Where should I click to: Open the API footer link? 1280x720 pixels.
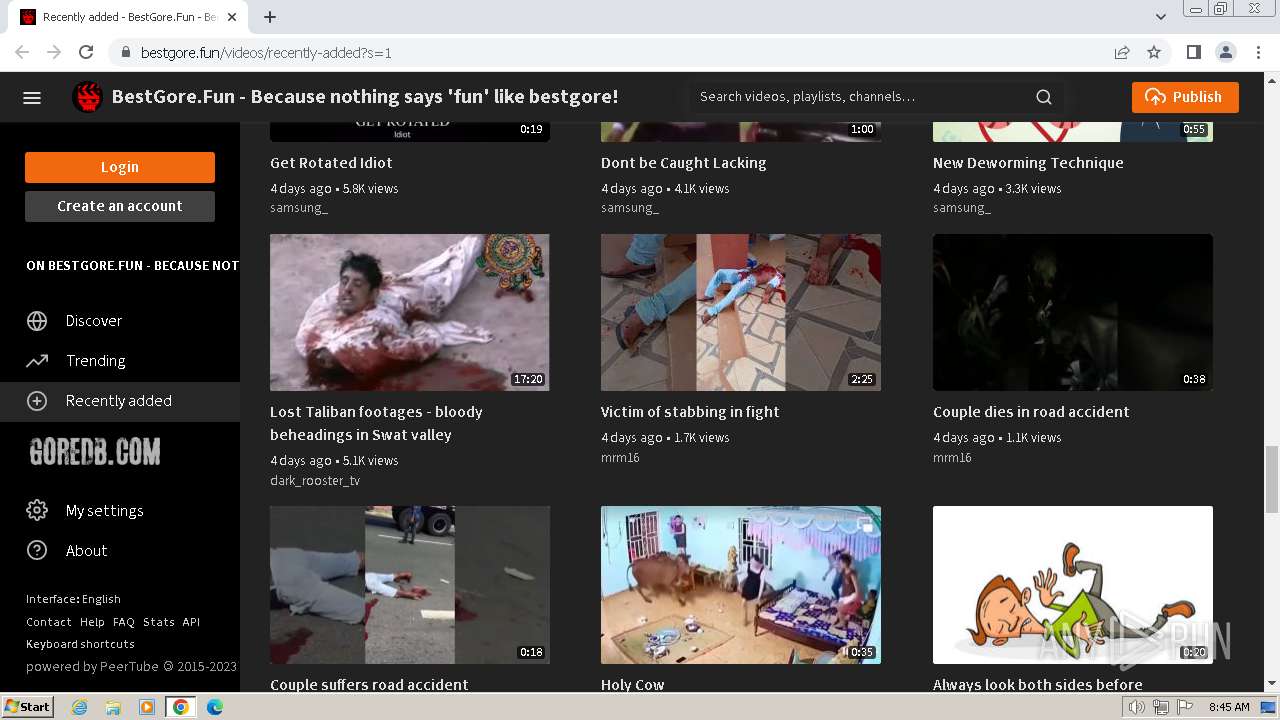[x=191, y=622]
